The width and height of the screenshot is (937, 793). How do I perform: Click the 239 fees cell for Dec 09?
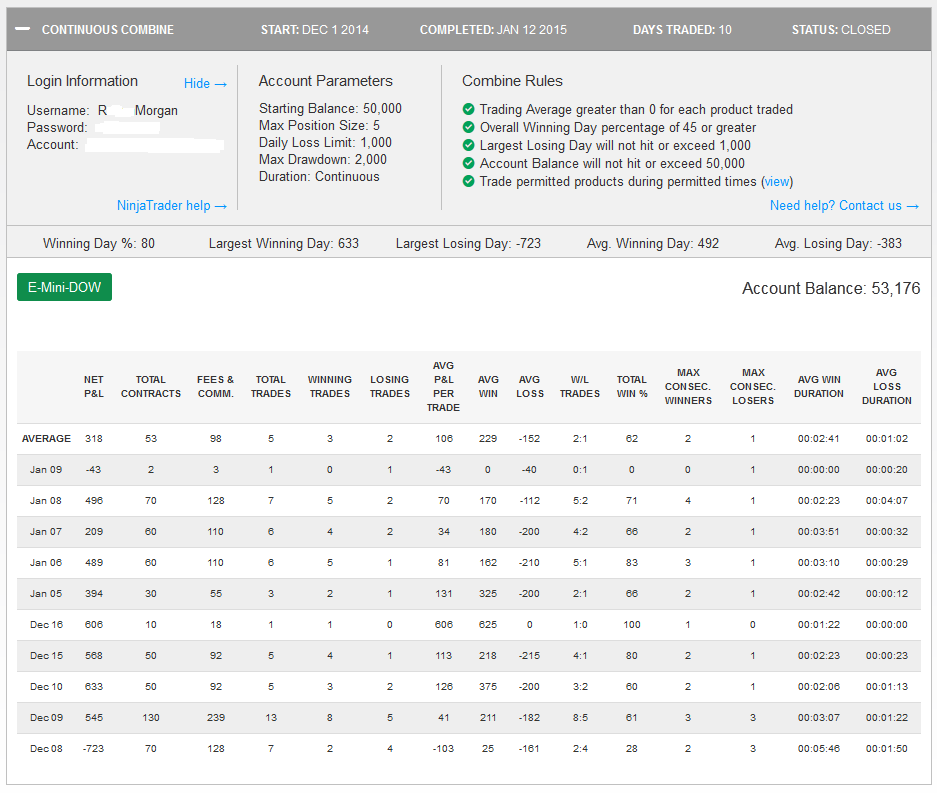pos(216,718)
